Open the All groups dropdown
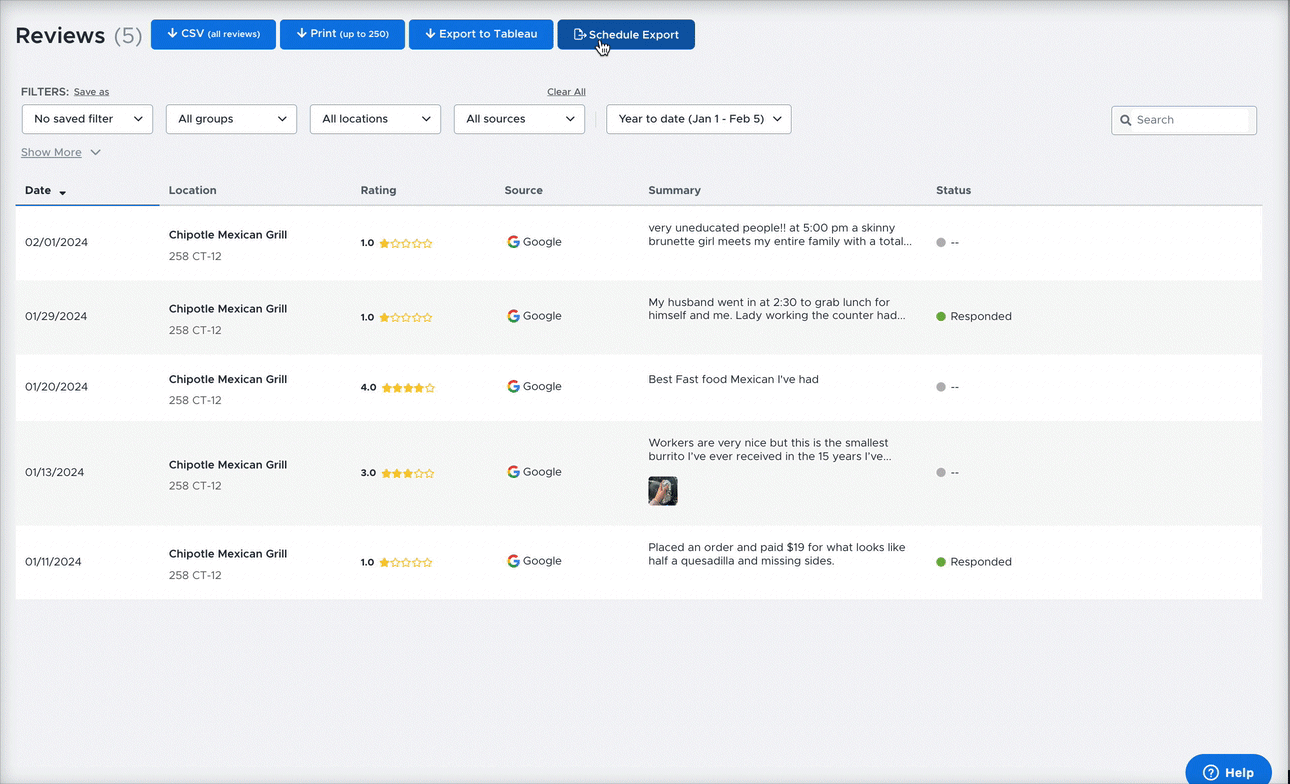 point(231,119)
